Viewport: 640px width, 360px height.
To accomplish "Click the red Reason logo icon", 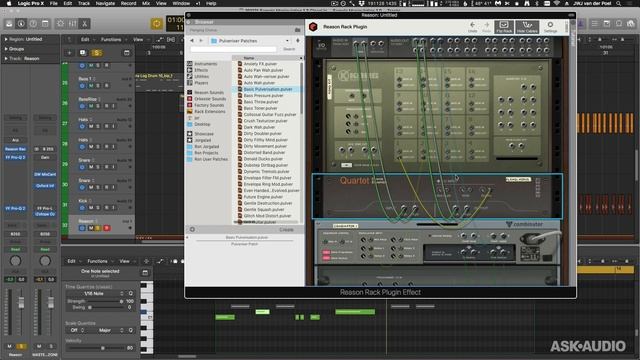I will 313,27.
